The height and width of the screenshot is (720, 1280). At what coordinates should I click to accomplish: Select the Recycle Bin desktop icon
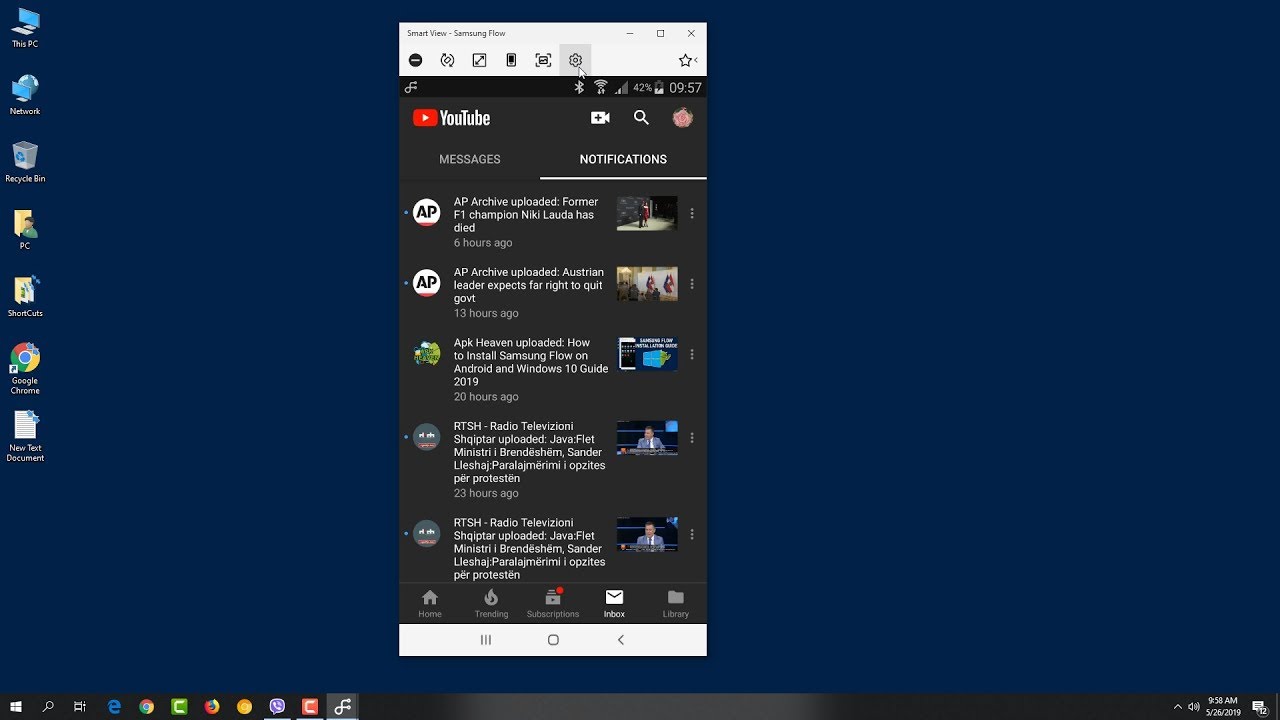[25, 162]
